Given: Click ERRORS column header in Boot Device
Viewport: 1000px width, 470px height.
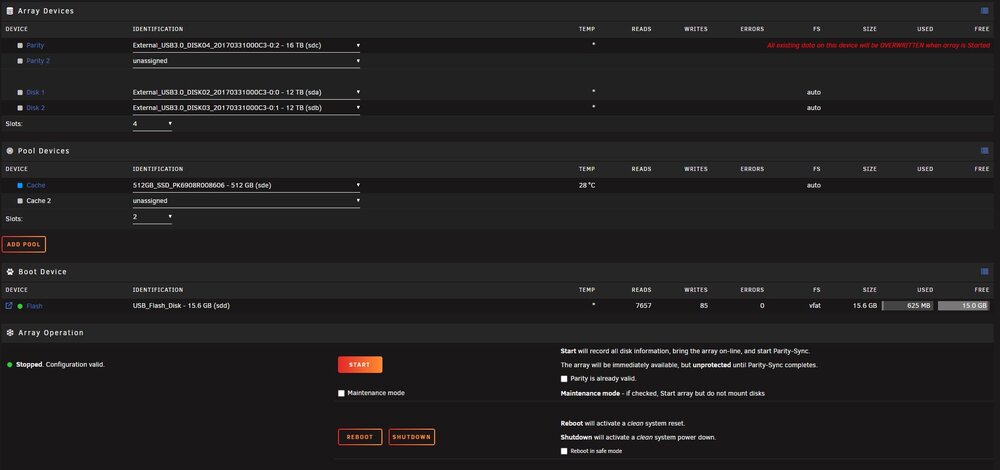Looking at the screenshot, I should [753, 290].
